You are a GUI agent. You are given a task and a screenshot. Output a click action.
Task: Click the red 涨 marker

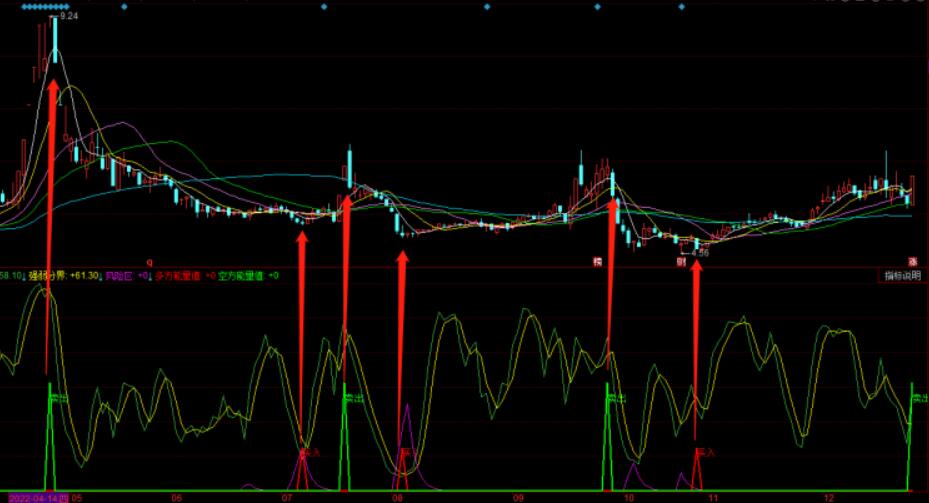click(912, 262)
